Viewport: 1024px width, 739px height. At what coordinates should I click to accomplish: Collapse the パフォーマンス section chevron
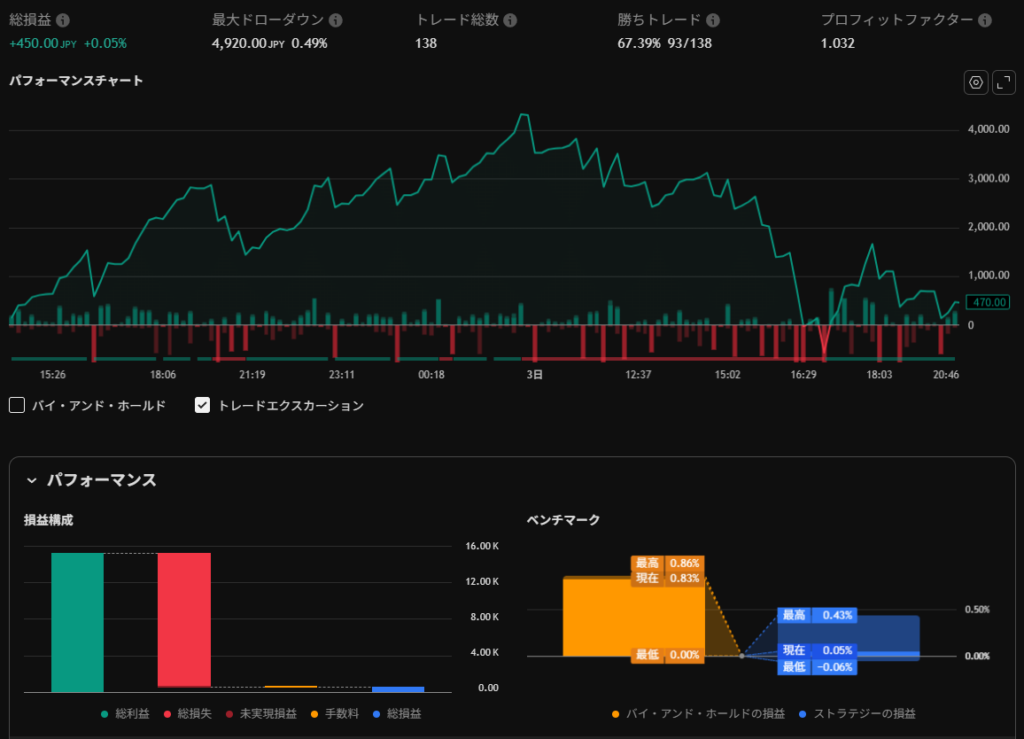point(31,481)
